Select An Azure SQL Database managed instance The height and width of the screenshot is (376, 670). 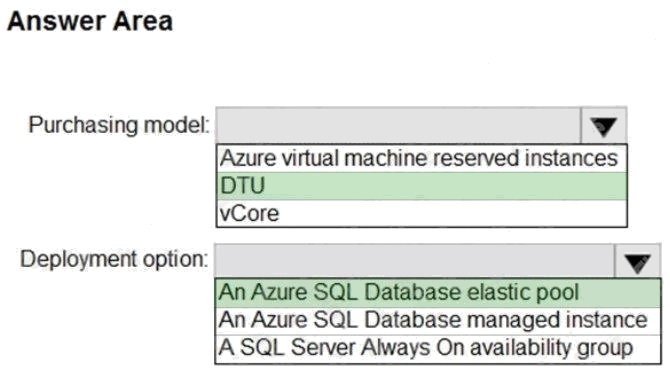pos(438,320)
